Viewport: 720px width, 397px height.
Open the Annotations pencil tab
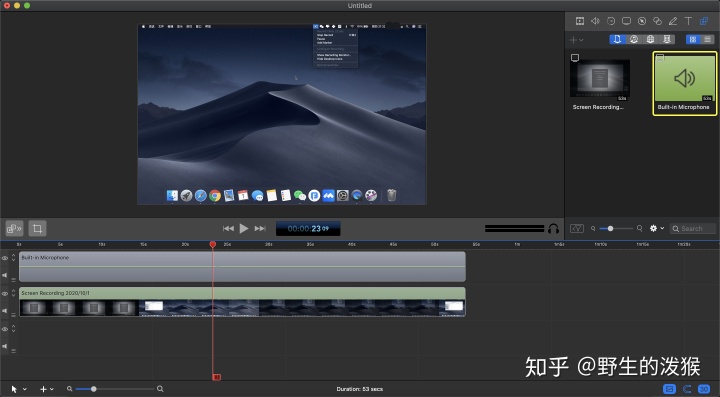[673, 21]
